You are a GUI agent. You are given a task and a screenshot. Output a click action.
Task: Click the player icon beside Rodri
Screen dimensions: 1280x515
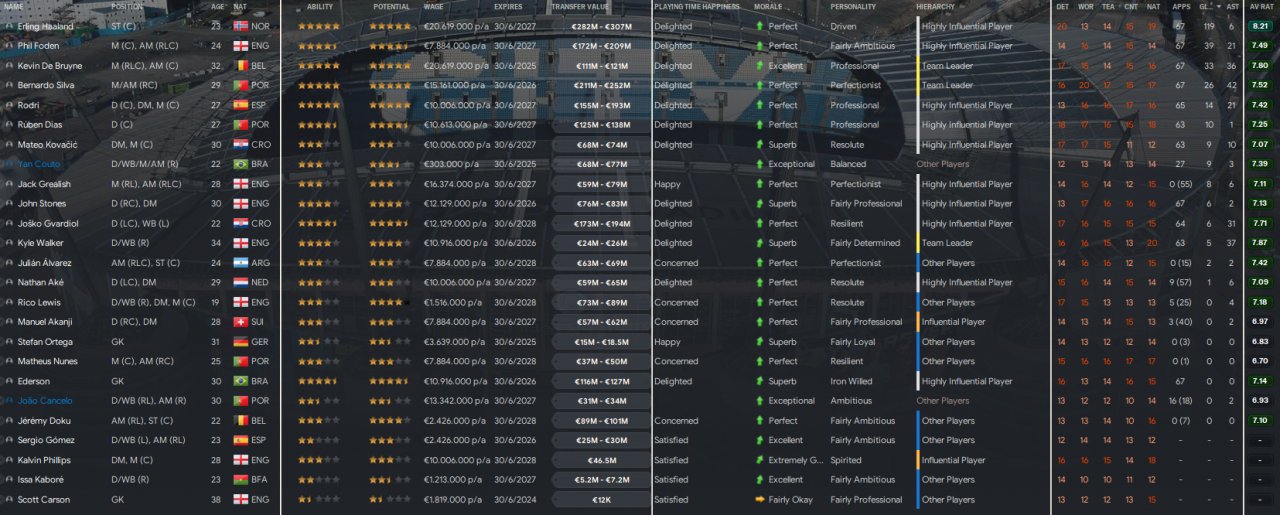coord(9,105)
